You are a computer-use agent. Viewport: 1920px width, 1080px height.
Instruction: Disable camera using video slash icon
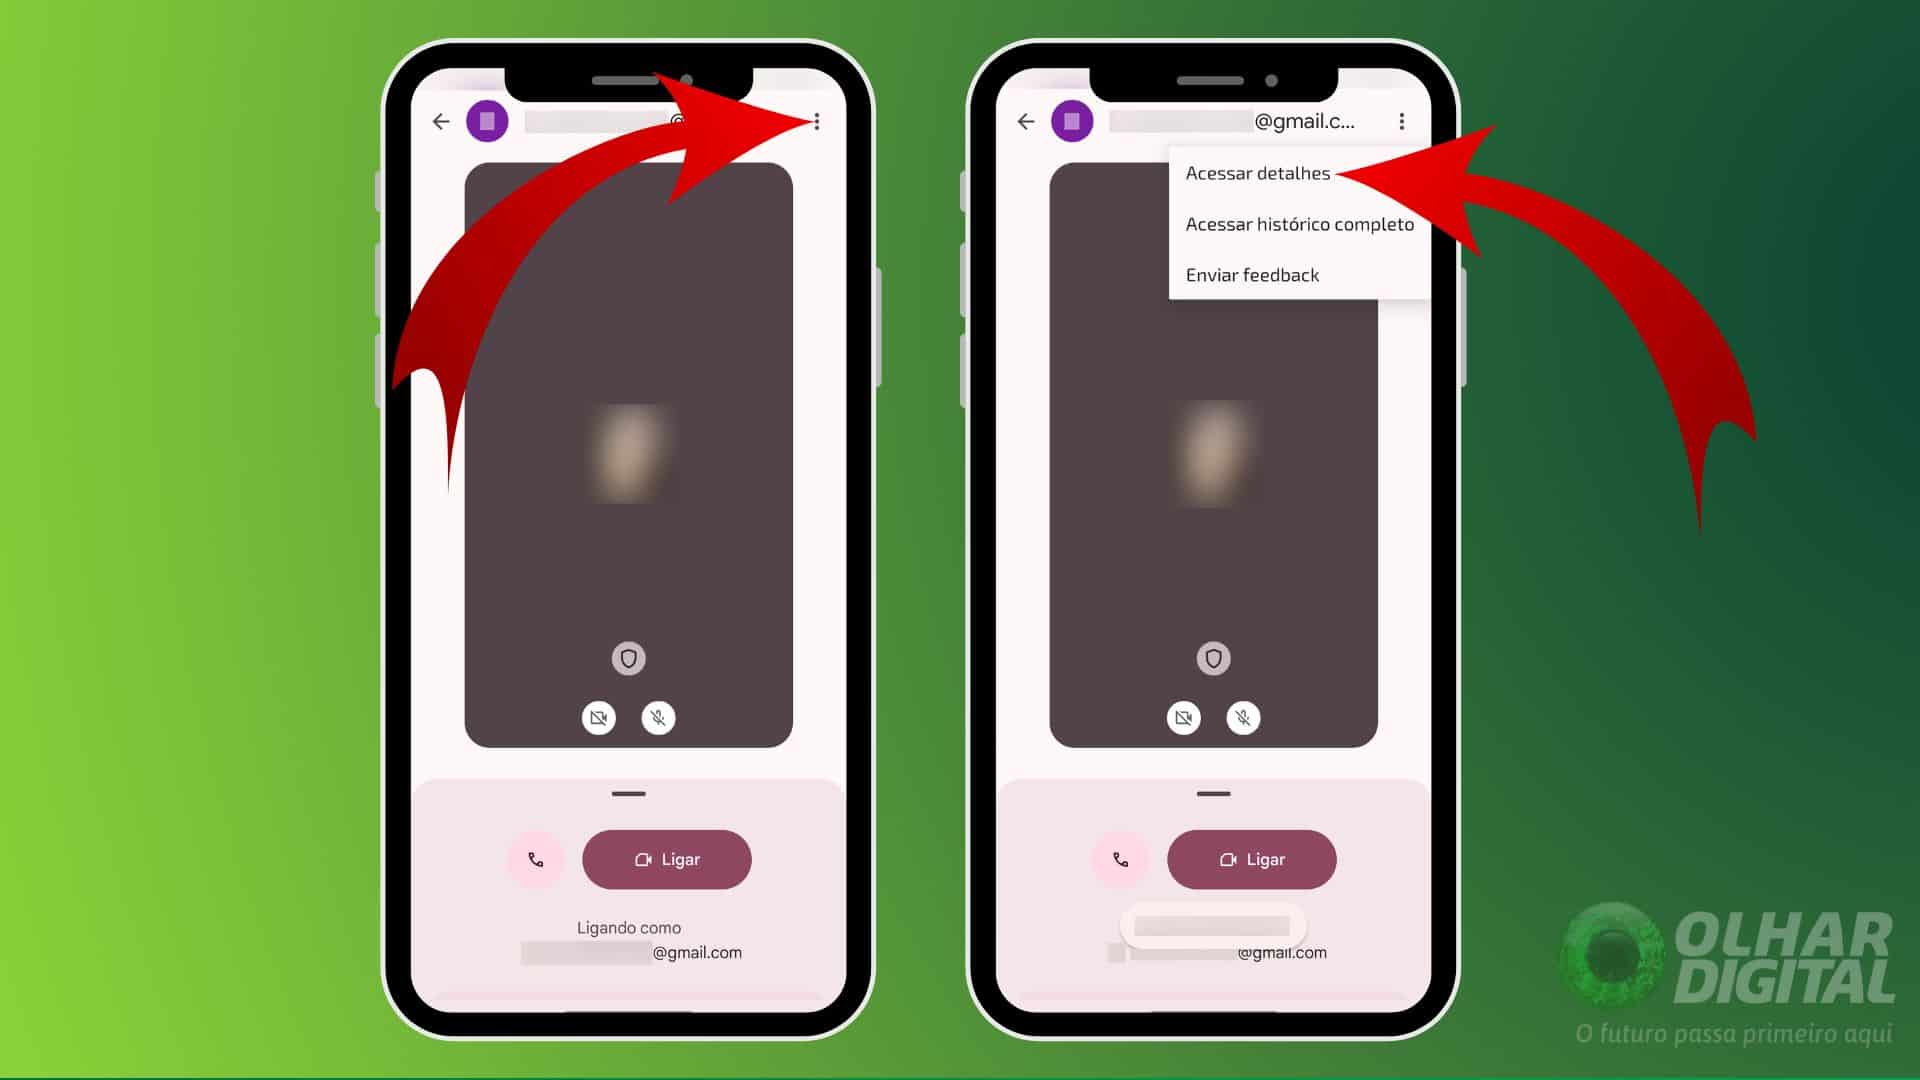tap(599, 716)
